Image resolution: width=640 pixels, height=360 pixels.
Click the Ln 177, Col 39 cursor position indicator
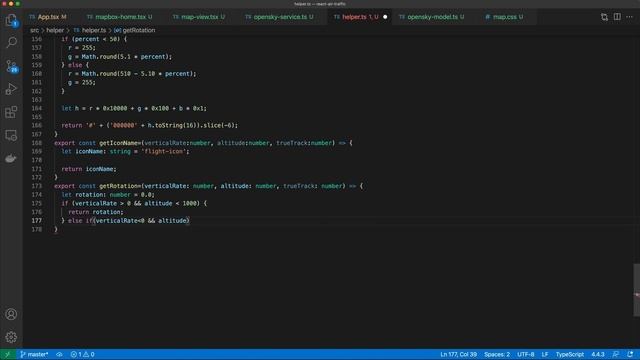click(x=458, y=354)
